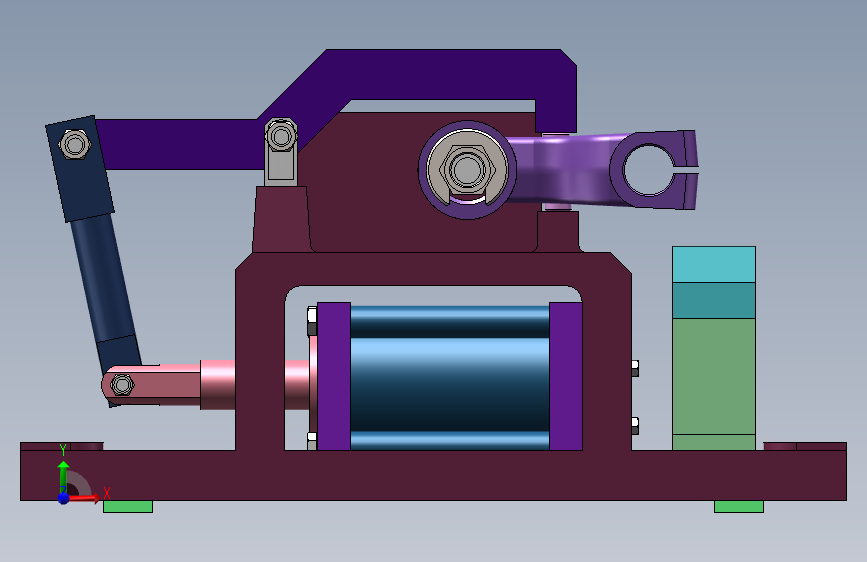Select the teal middle block on right
Viewport: 867px width, 562px height.
coord(714,300)
